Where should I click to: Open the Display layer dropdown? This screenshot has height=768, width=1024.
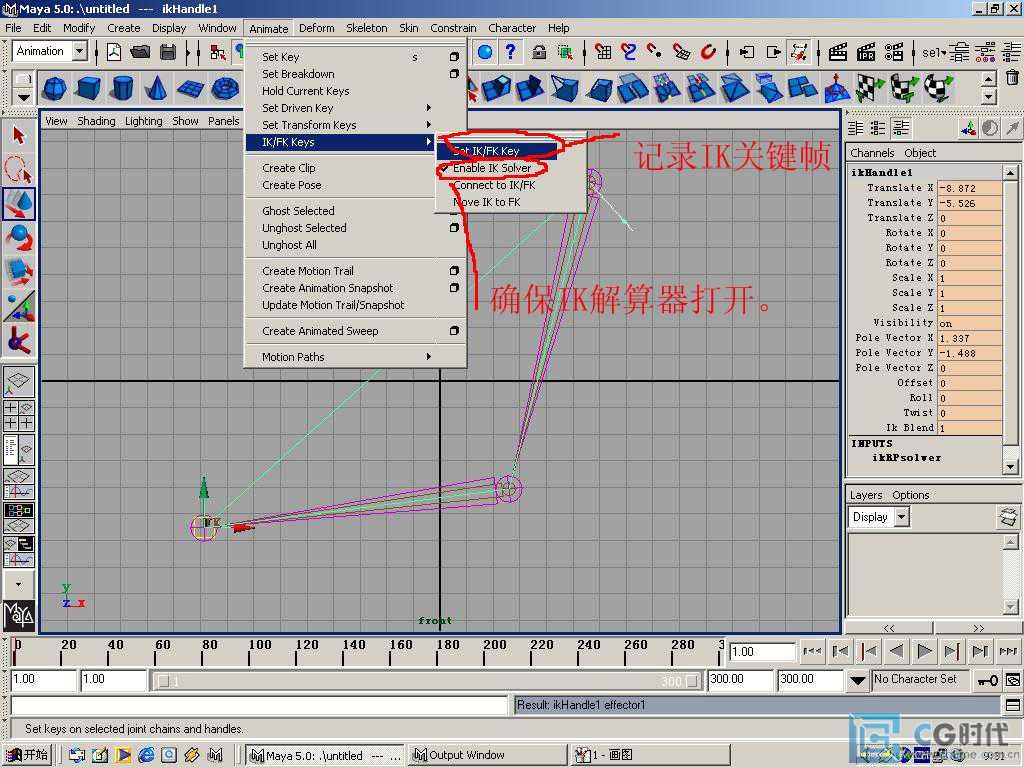(902, 517)
